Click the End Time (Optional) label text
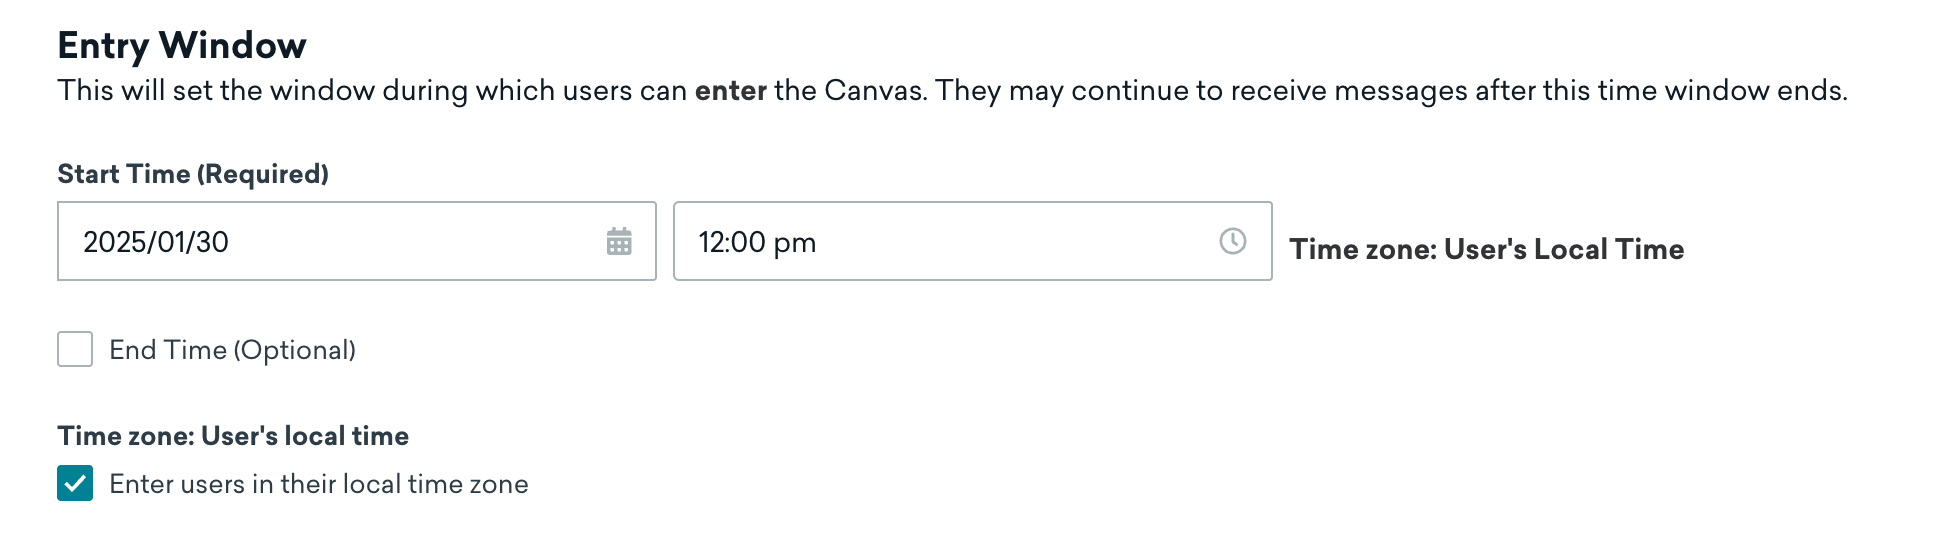 232,350
